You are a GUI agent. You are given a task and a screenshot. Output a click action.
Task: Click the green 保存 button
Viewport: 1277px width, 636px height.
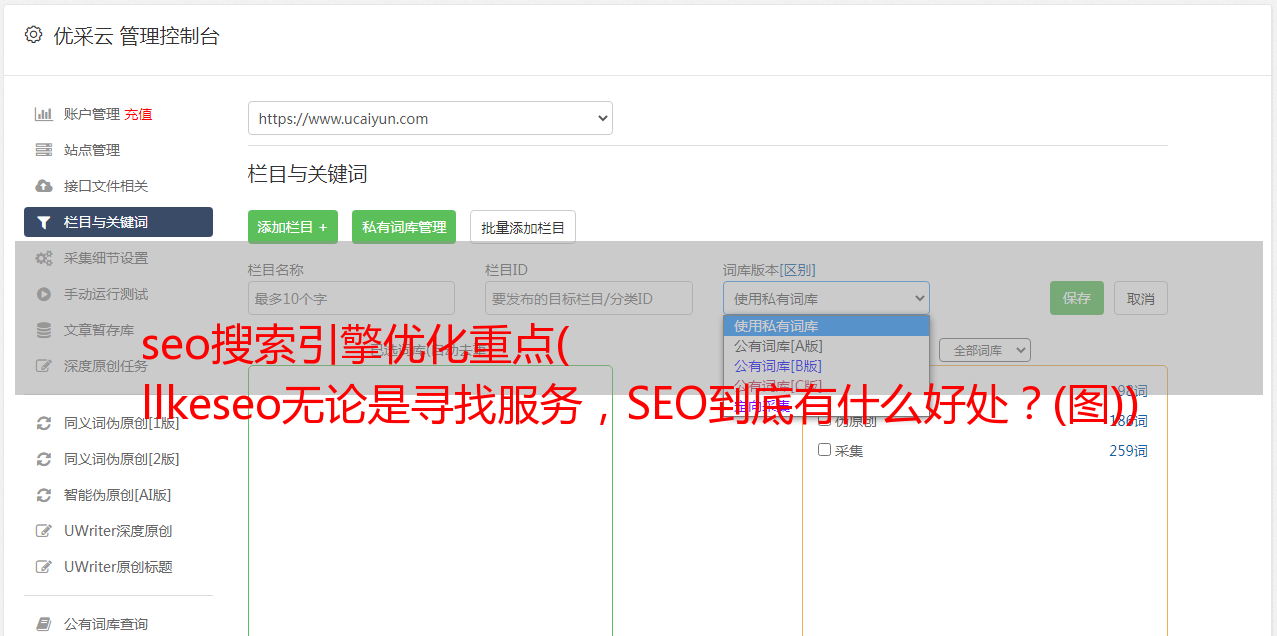1077,298
